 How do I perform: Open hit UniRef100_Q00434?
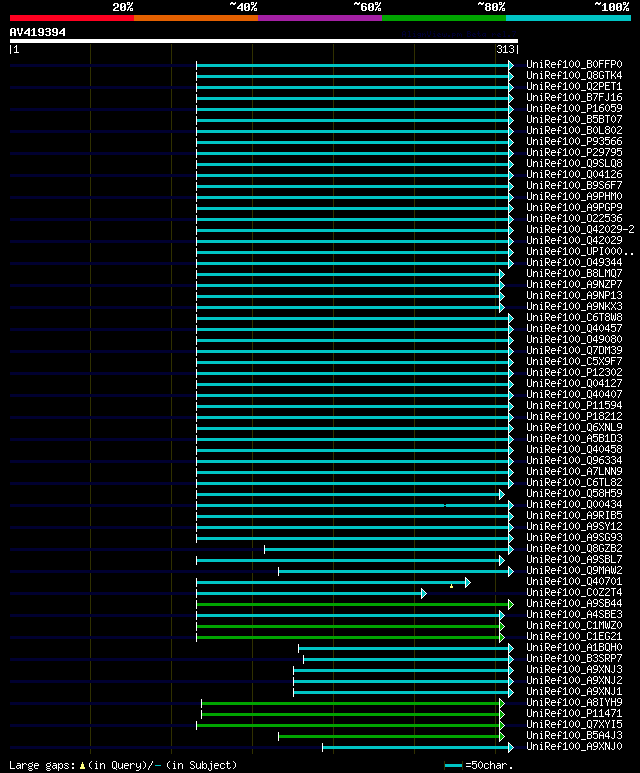574,504
